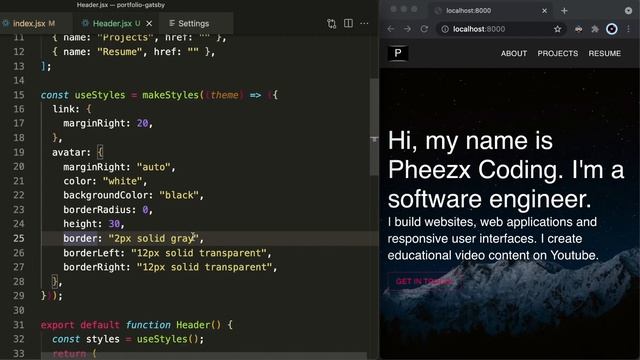Go back in the browser
Viewport: 640px width, 360px height.
coord(391,29)
